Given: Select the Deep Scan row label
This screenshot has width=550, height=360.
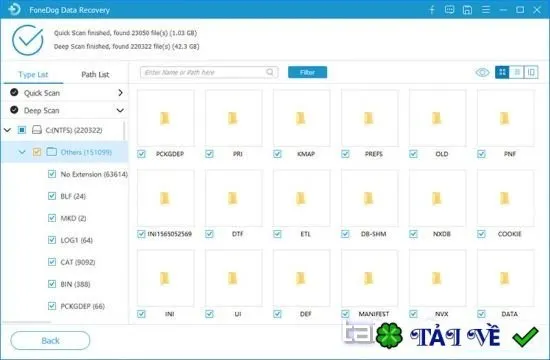Looking at the screenshot, I should coord(41,111).
